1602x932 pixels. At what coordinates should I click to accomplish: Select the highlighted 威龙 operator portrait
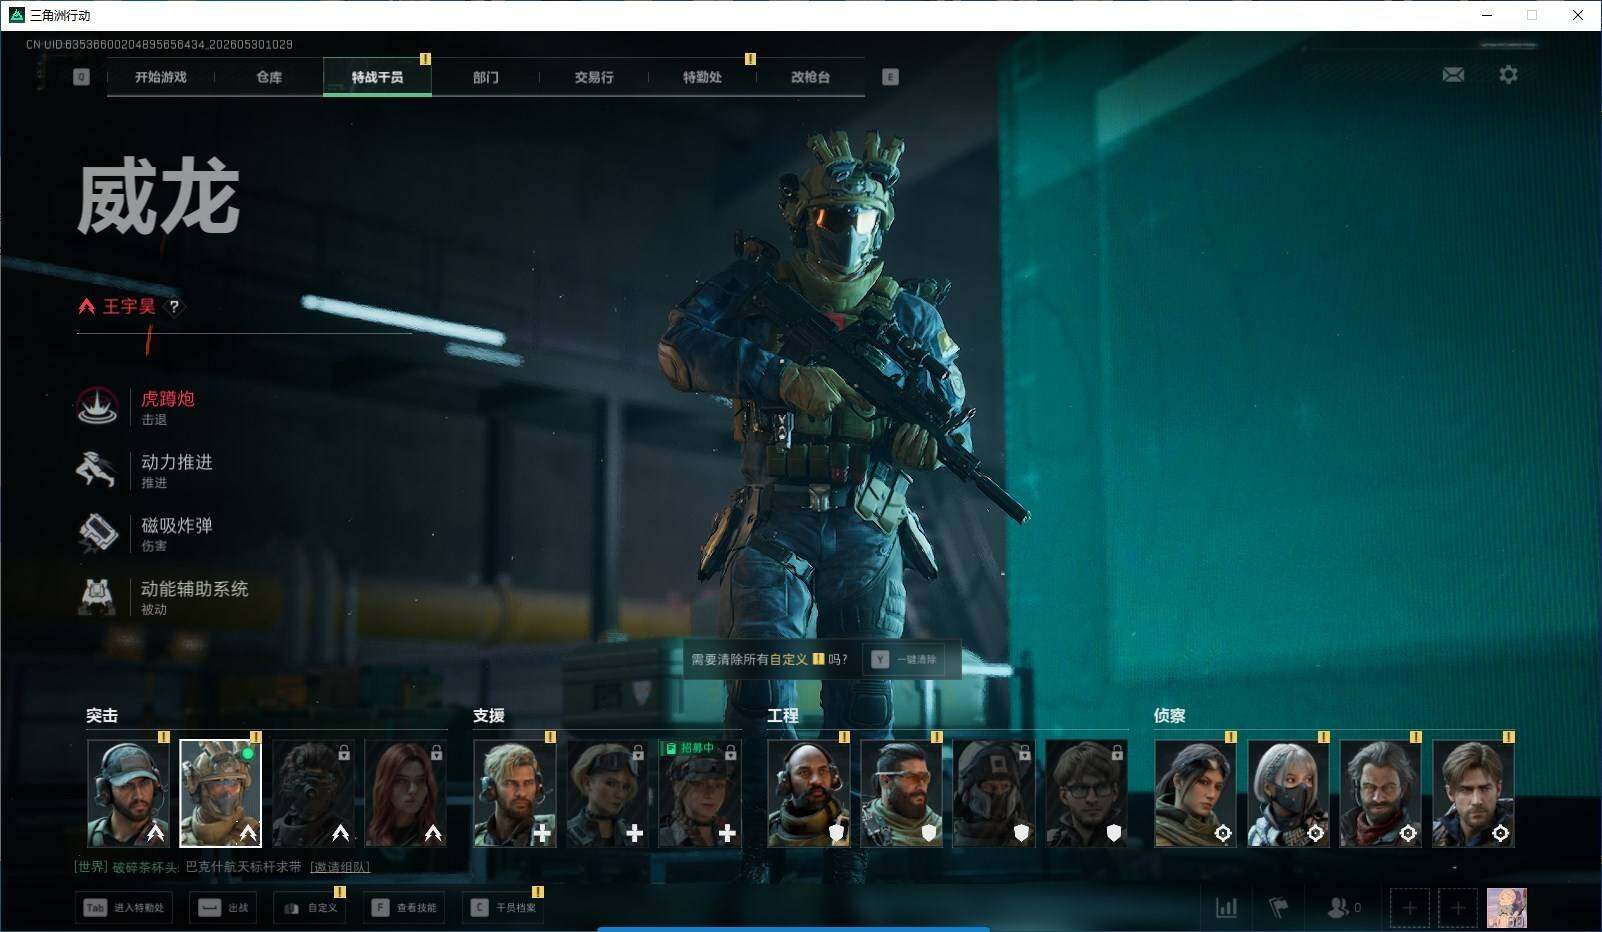pyautogui.click(x=220, y=794)
